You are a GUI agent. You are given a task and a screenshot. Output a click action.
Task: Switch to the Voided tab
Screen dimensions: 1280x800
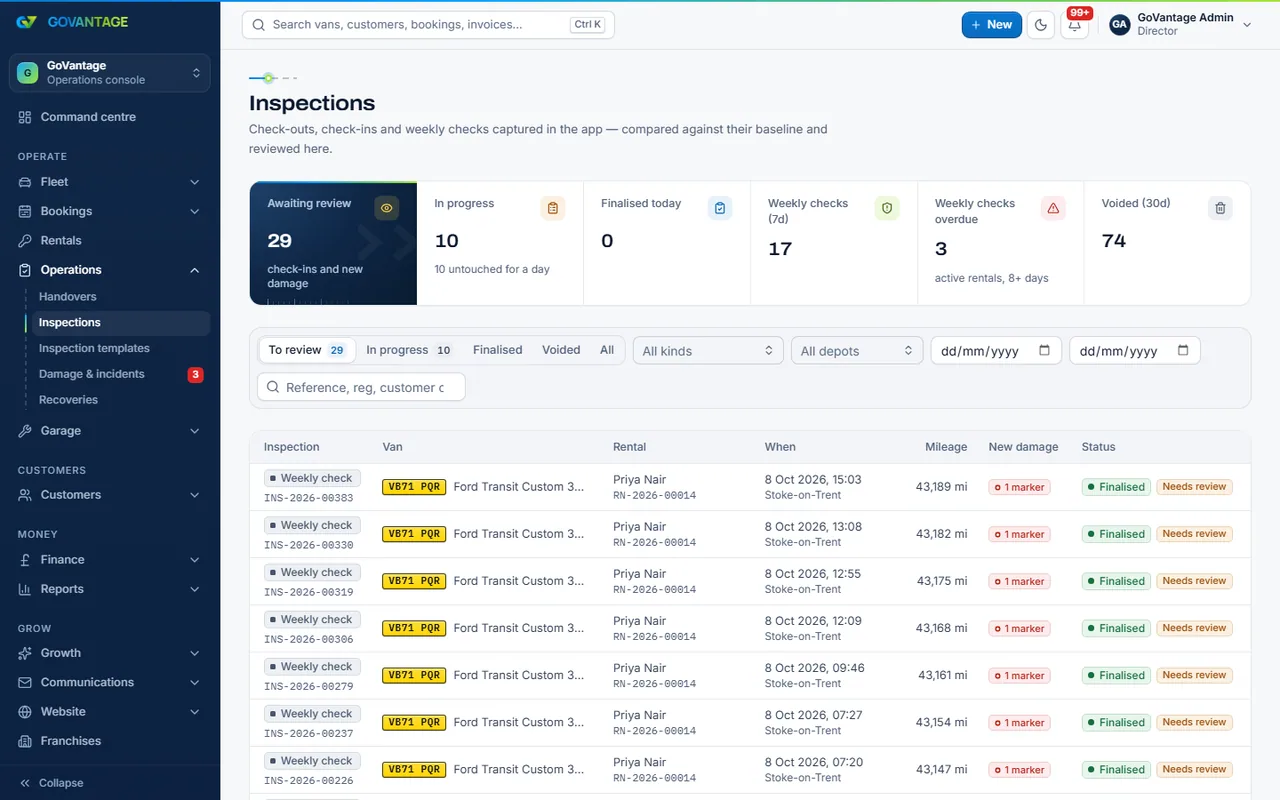561,350
